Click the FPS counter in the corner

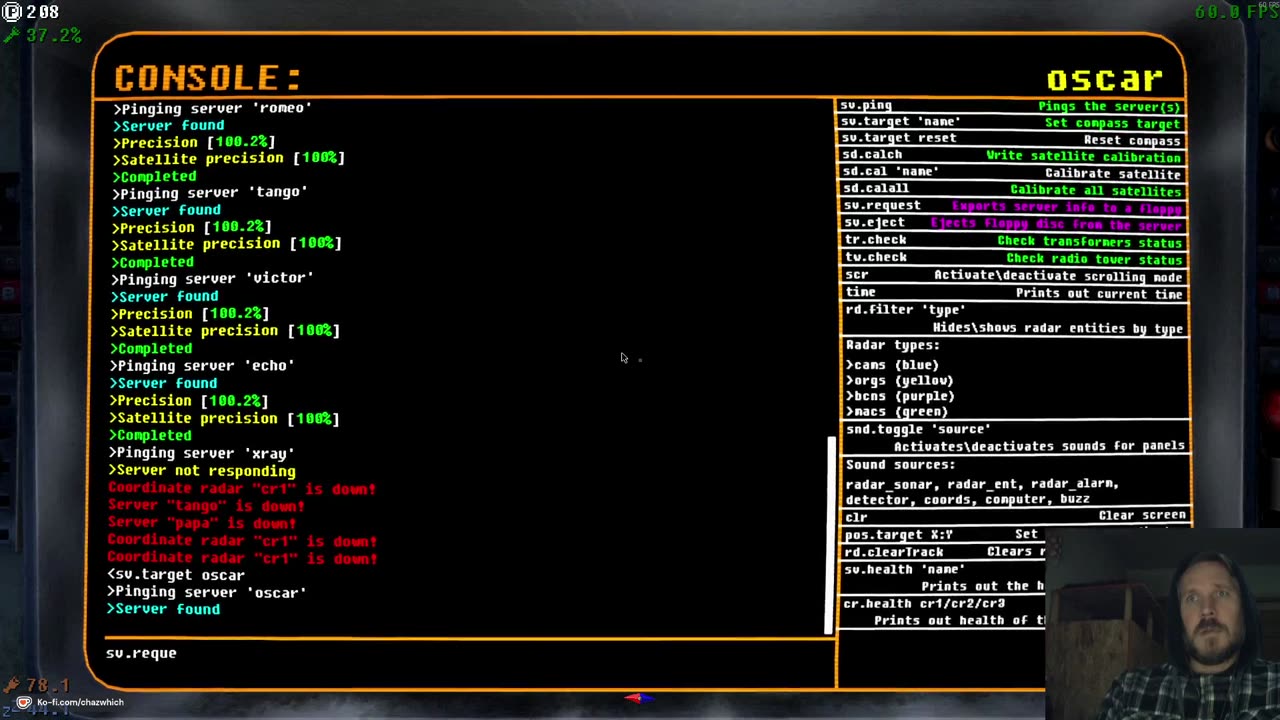coord(1236,12)
